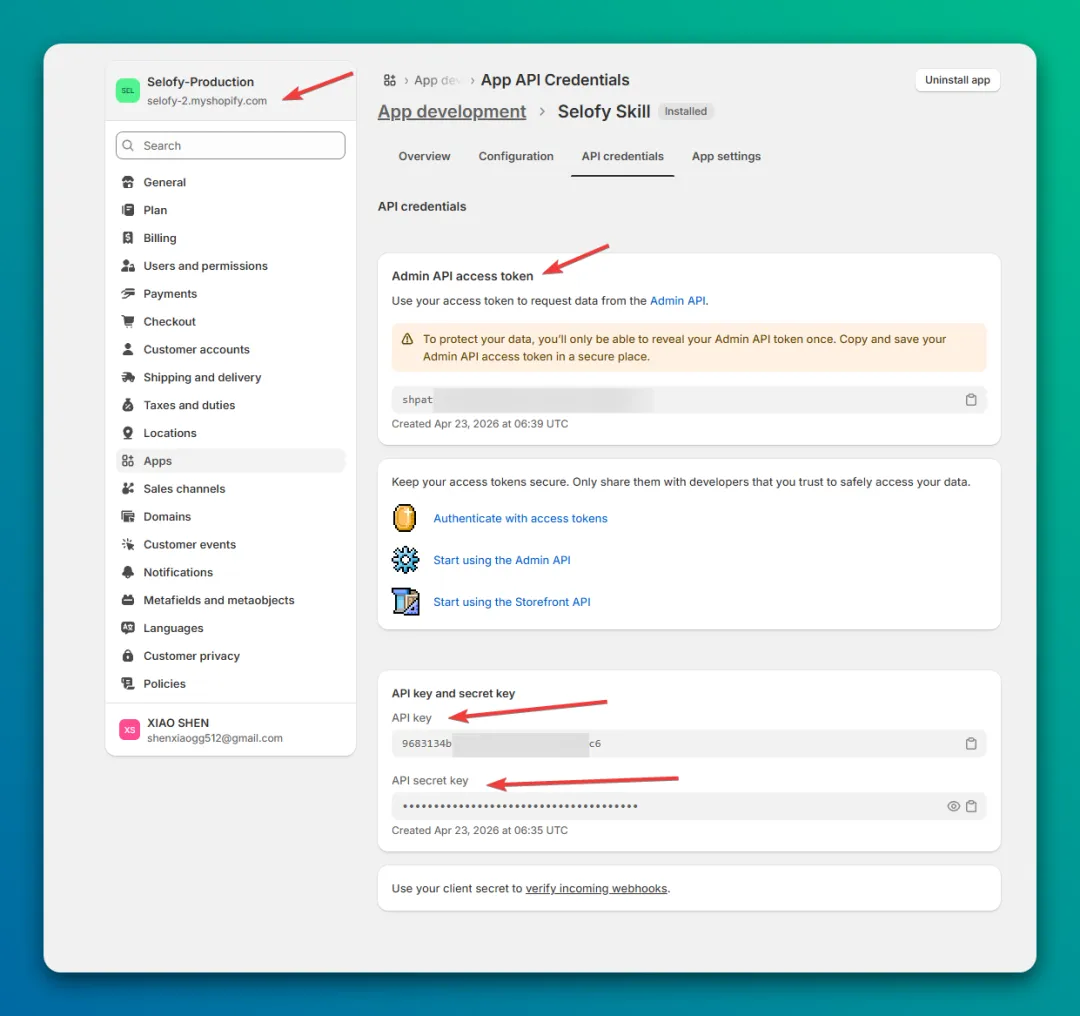Viewport: 1080px width, 1016px height.
Task: Click the Selofy Skill app title
Action: point(603,112)
